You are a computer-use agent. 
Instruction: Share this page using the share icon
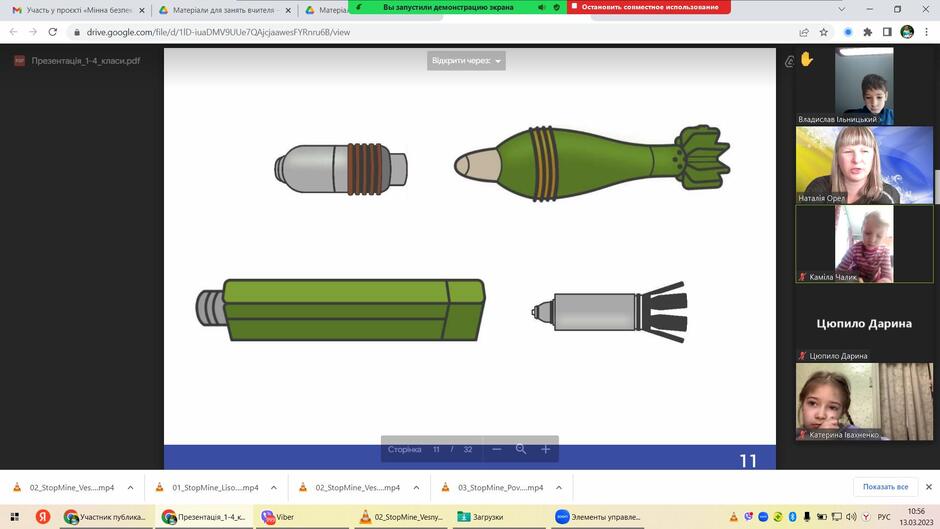pyautogui.click(x=804, y=32)
